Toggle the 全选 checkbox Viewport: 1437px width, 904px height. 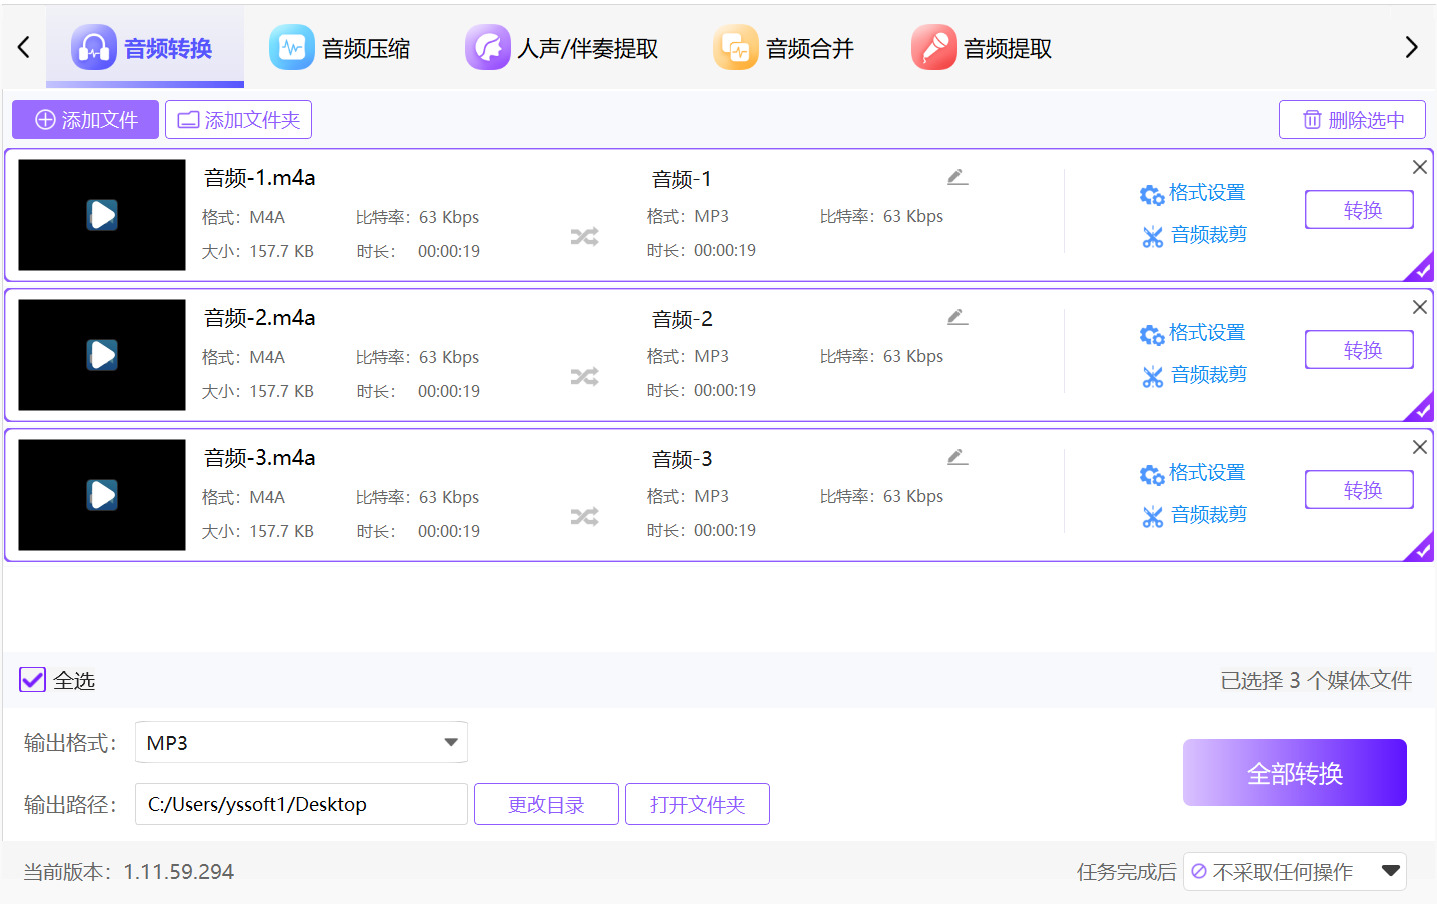(x=33, y=680)
